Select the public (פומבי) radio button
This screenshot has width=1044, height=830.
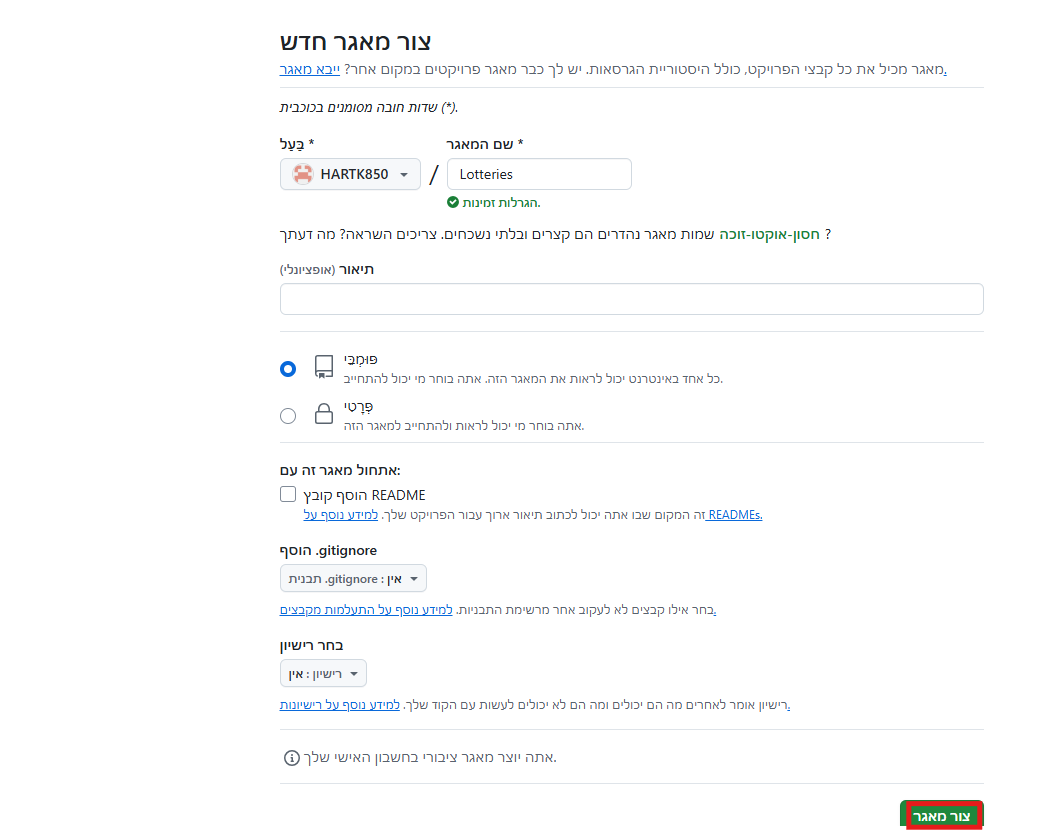click(288, 369)
